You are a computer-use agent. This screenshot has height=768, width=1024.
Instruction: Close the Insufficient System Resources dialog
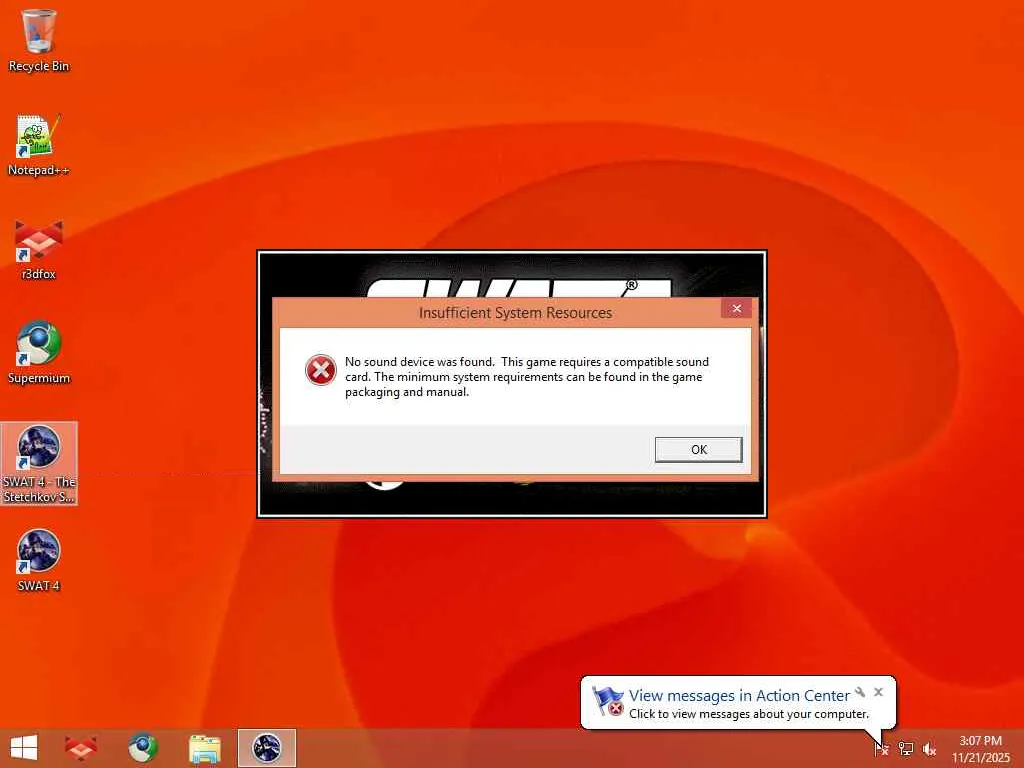coord(737,308)
